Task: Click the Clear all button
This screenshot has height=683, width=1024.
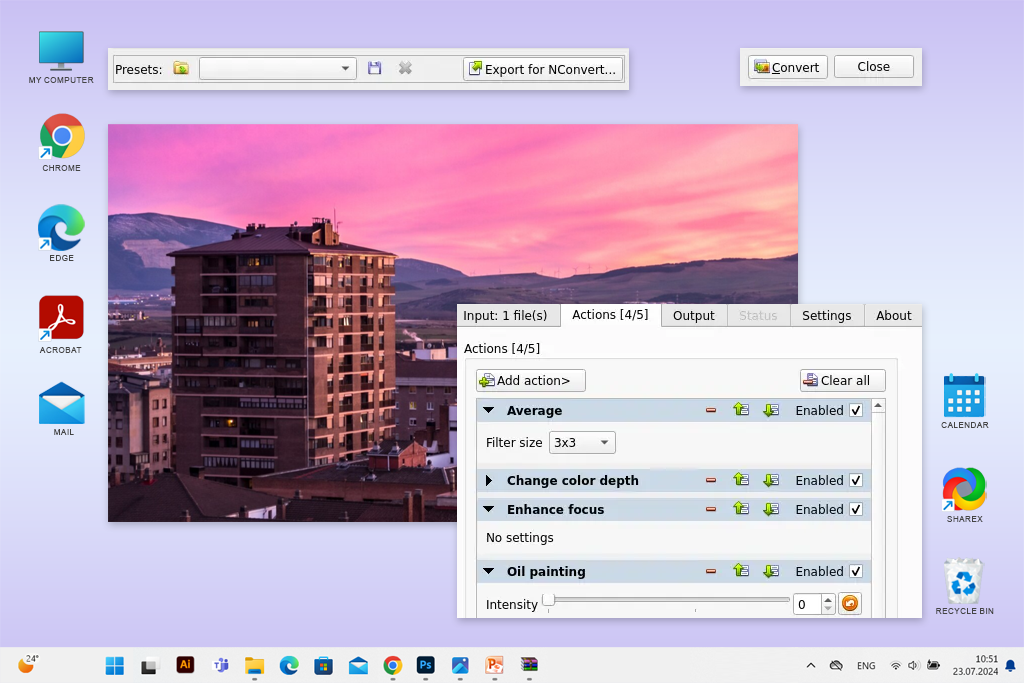Action: (842, 380)
